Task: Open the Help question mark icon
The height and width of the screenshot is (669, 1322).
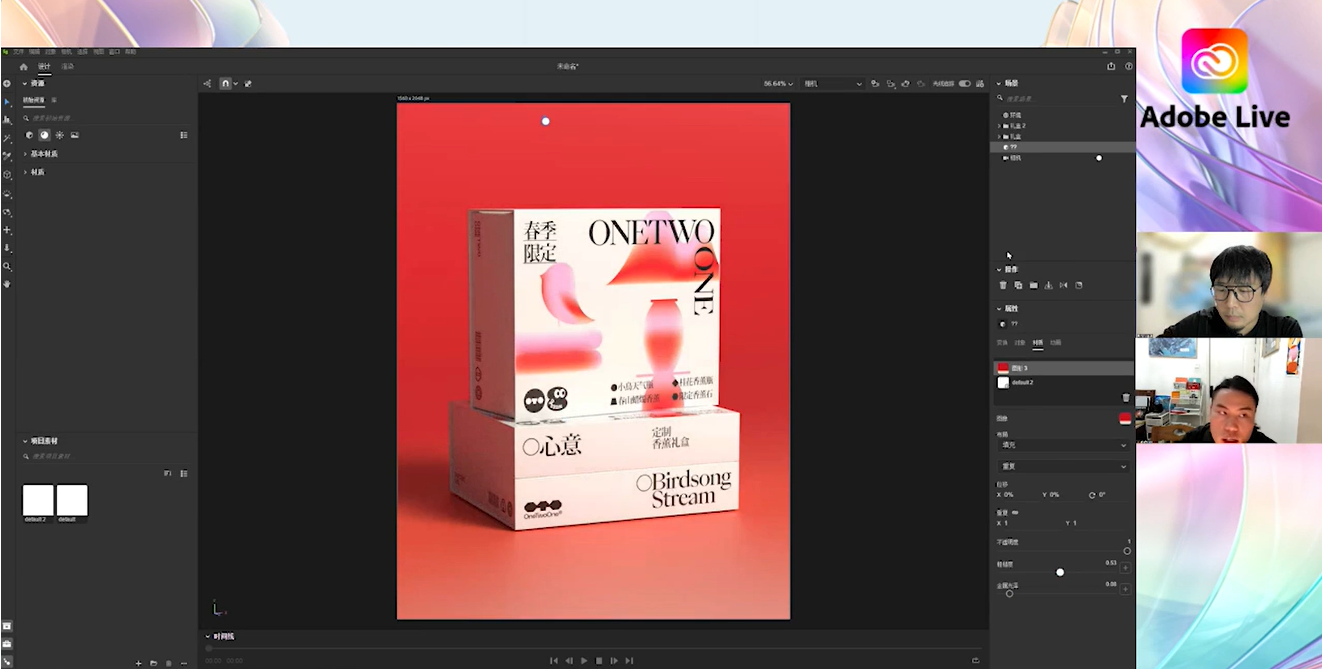Action: pyautogui.click(x=1129, y=67)
